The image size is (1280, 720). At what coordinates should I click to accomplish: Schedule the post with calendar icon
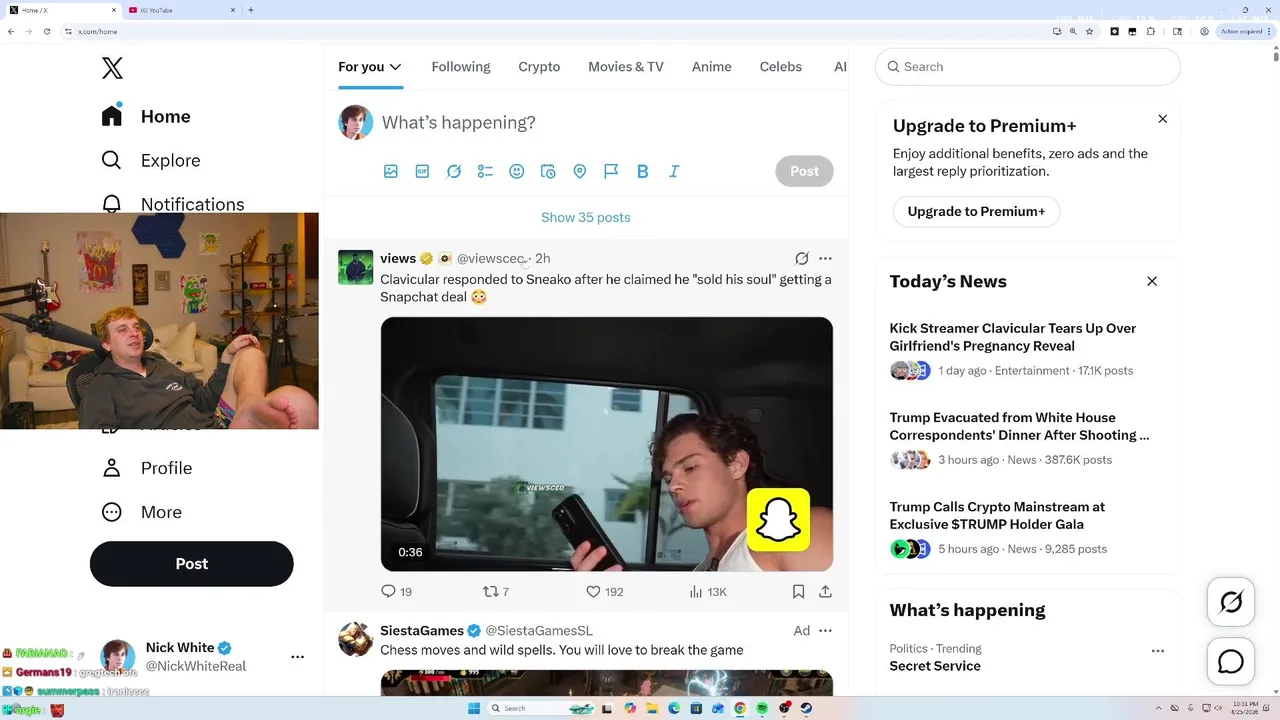tap(548, 171)
